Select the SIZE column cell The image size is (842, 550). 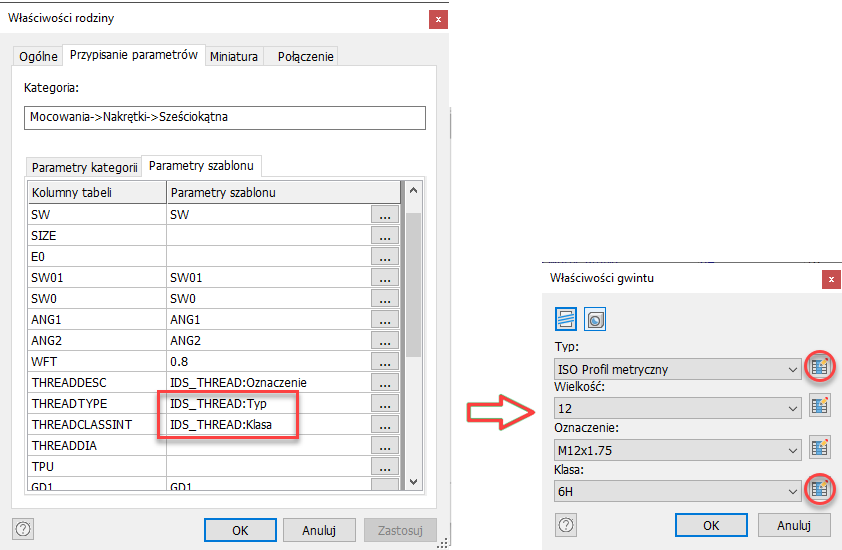[97, 235]
